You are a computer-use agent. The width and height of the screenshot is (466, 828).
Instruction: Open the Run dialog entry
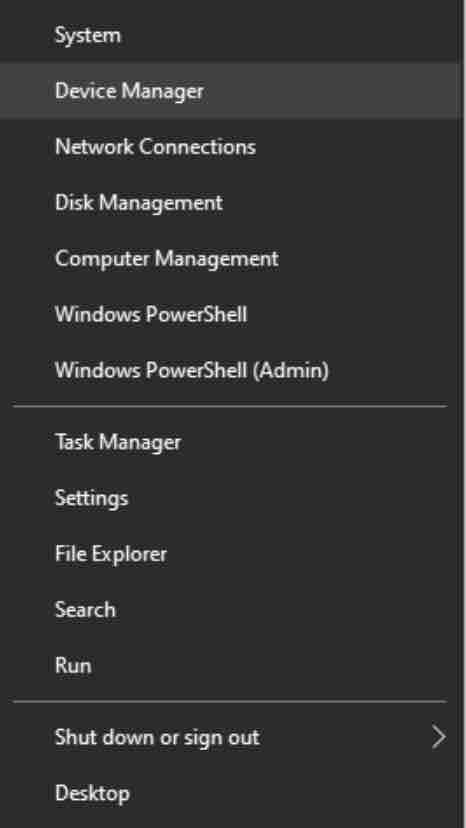point(230,665)
